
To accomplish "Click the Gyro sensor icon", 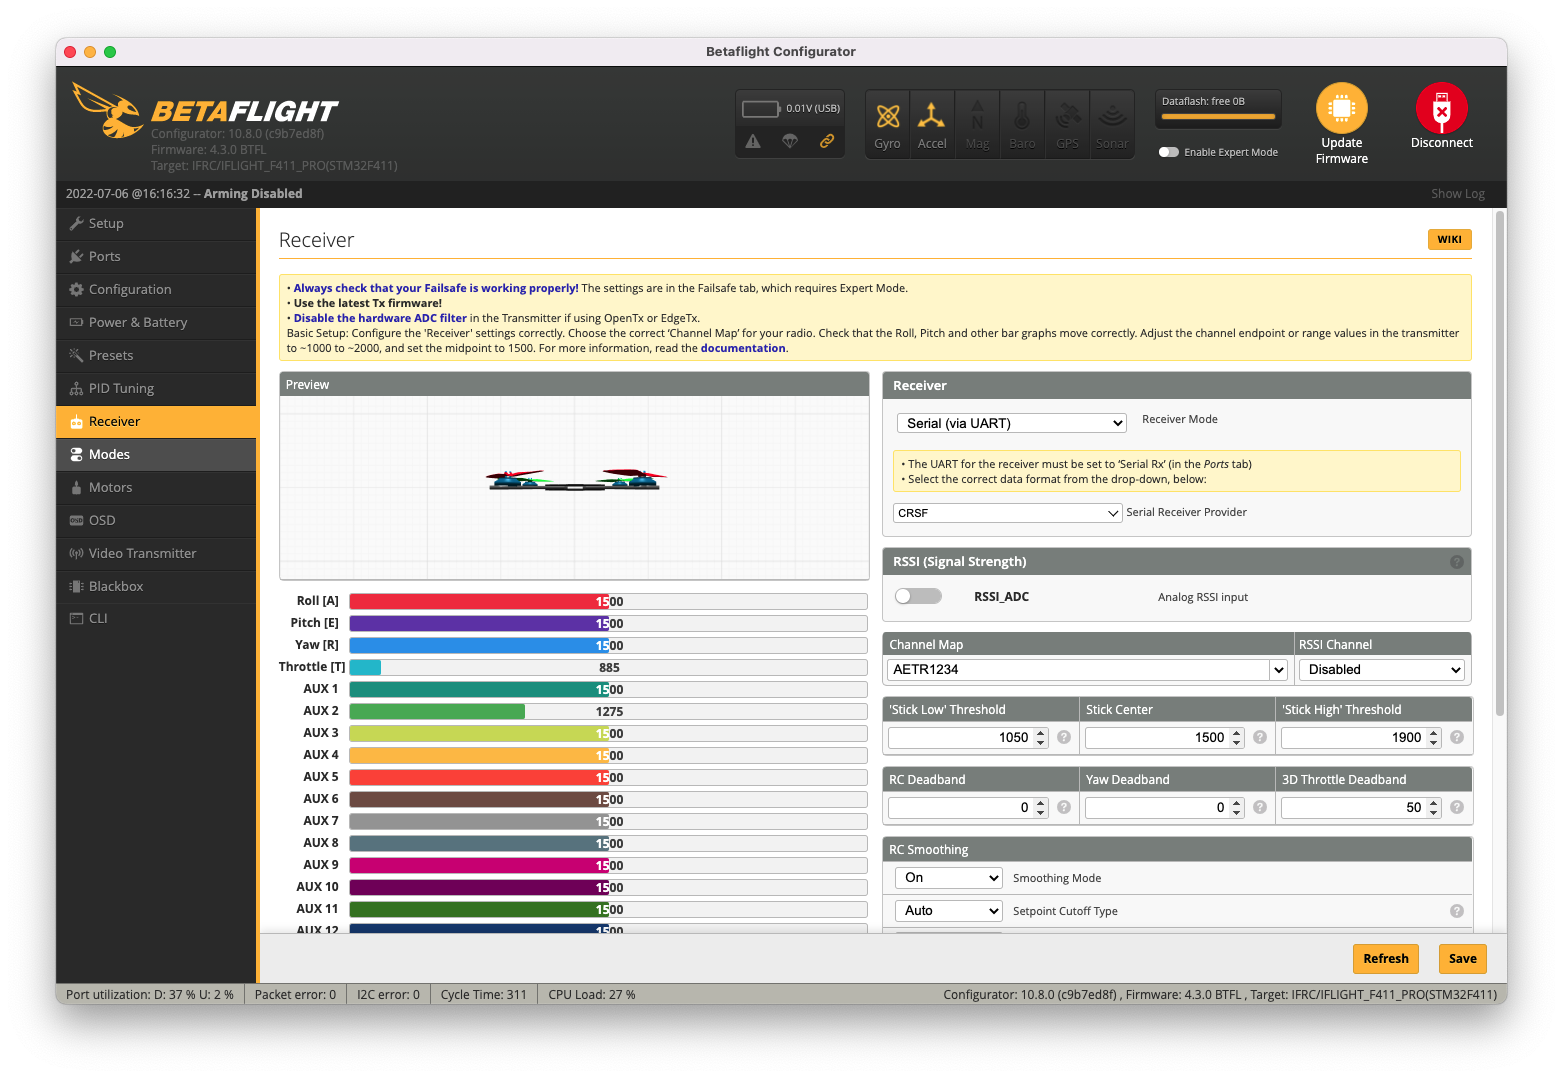I will (887, 123).
